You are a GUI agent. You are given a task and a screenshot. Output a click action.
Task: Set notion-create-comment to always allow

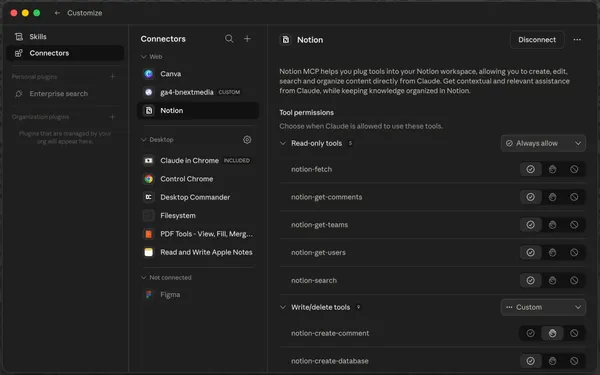pyautogui.click(x=530, y=333)
